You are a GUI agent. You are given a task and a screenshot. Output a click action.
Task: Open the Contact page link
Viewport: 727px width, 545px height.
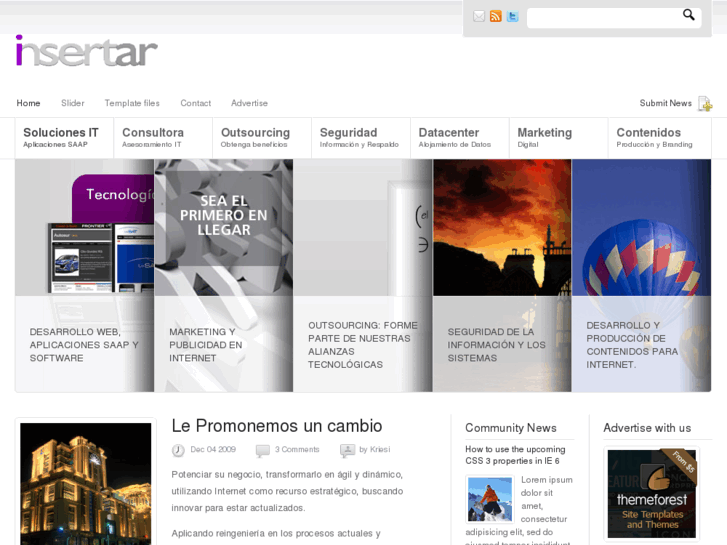(x=196, y=103)
